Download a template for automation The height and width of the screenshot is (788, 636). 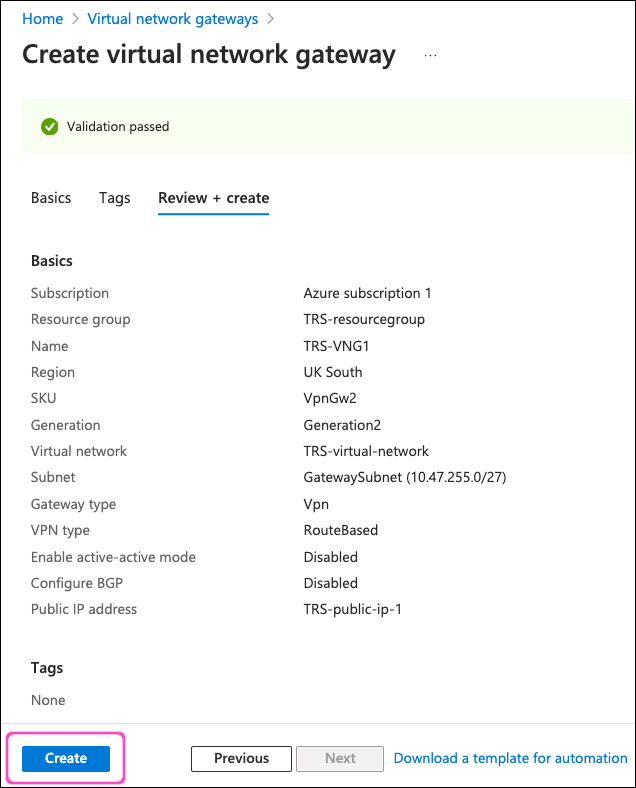(510, 758)
